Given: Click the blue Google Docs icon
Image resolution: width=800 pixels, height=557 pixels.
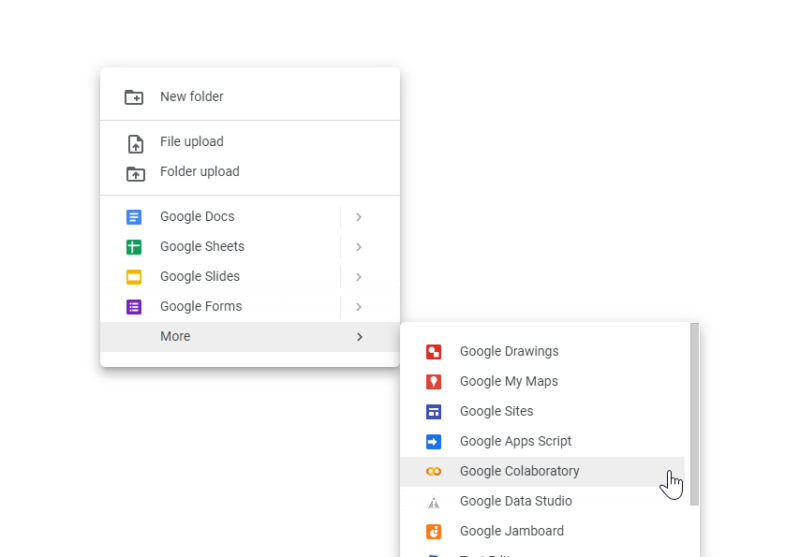Looking at the screenshot, I should click(134, 217).
